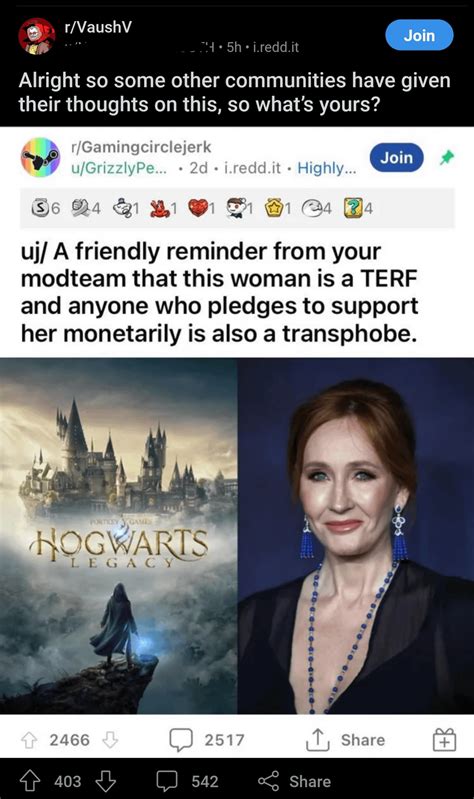Image resolution: width=474 pixels, height=799 pixels.
Task: Open the r/VaushV subreddit name link
Action: (98, 28)
